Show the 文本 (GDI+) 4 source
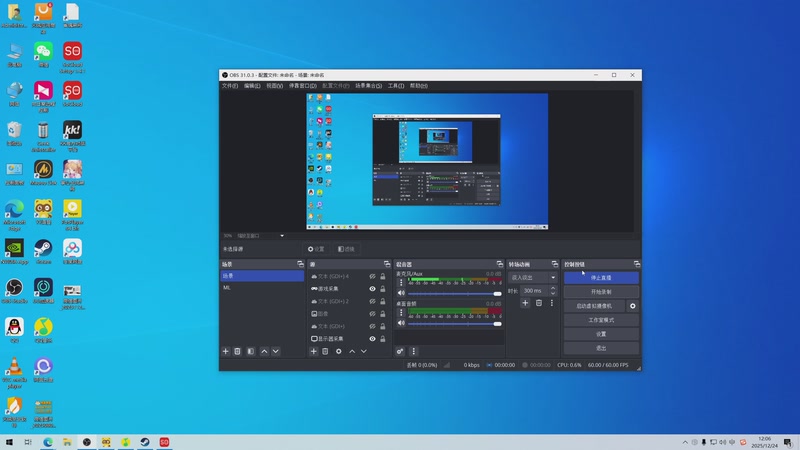Screen dimensions: 800x450 (x=372, y=276)
